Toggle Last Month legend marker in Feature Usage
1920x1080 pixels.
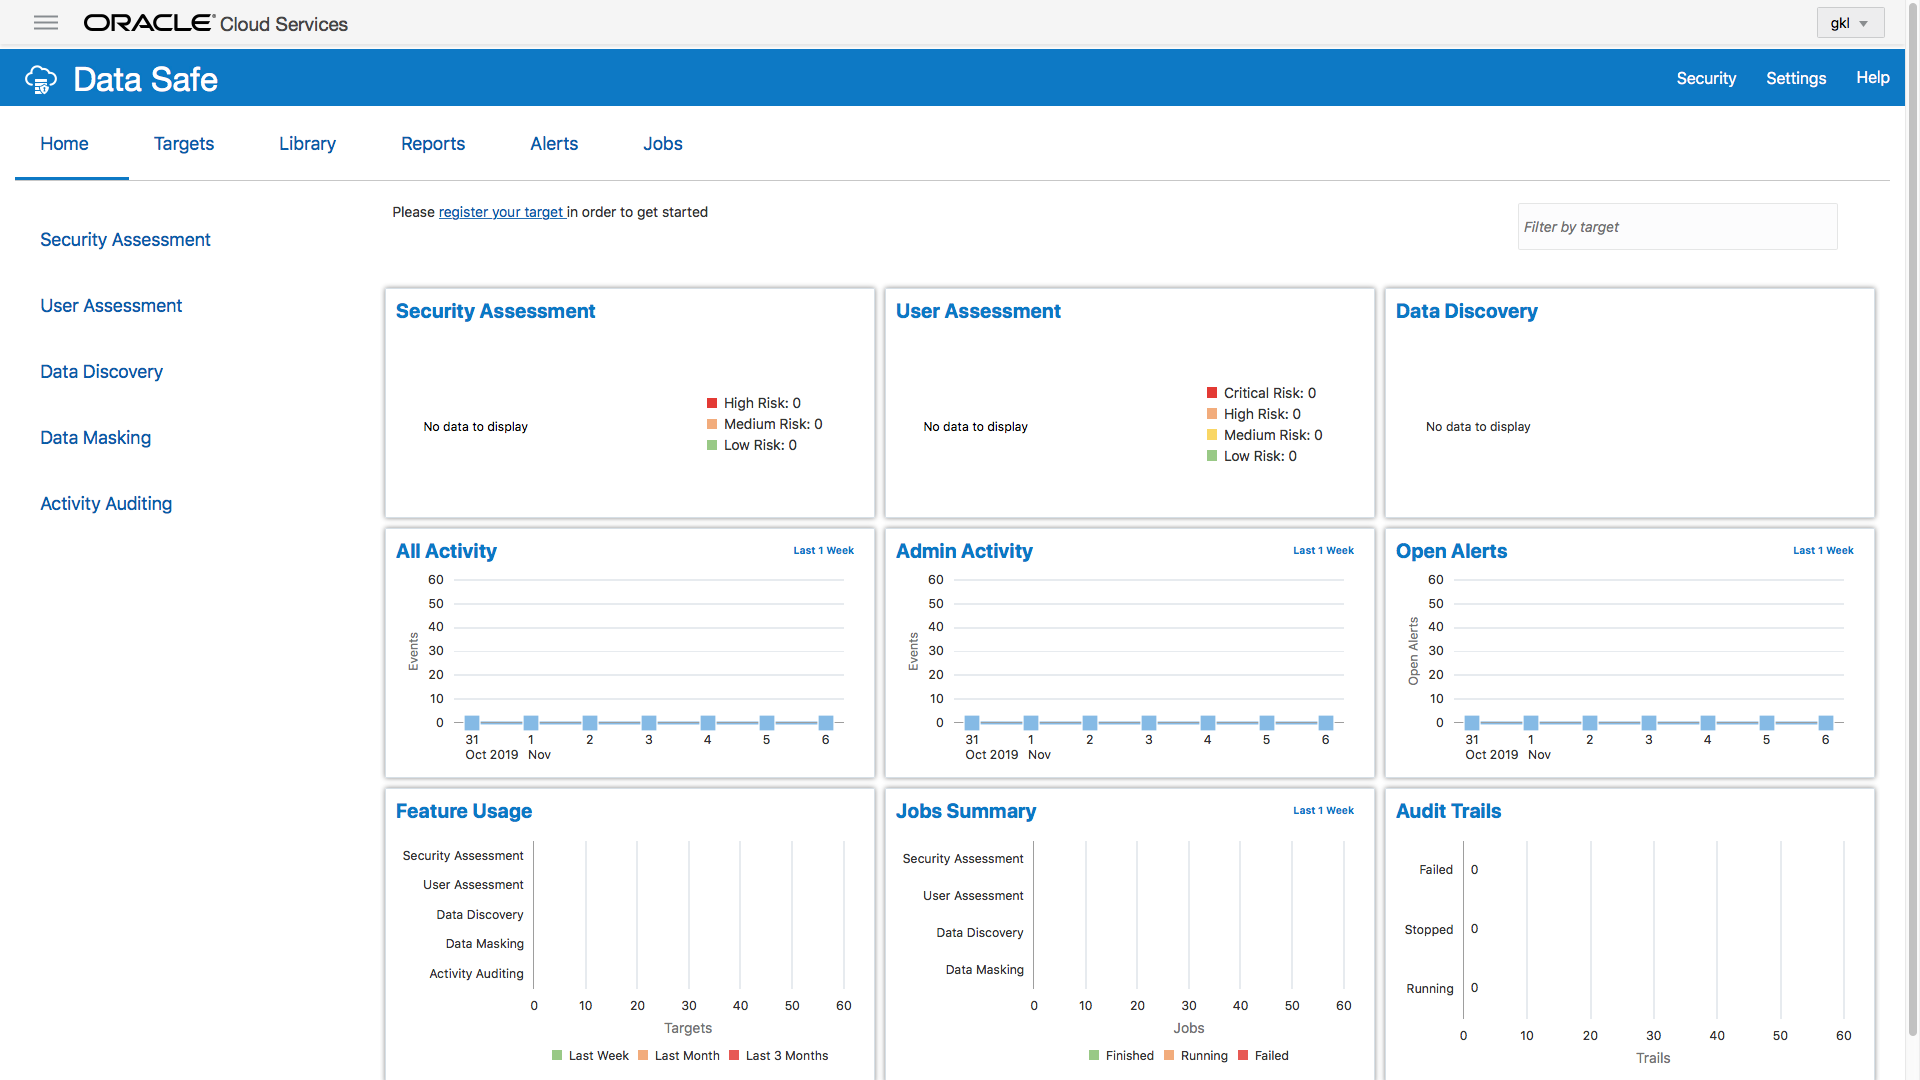click(x=643, y=1056)
